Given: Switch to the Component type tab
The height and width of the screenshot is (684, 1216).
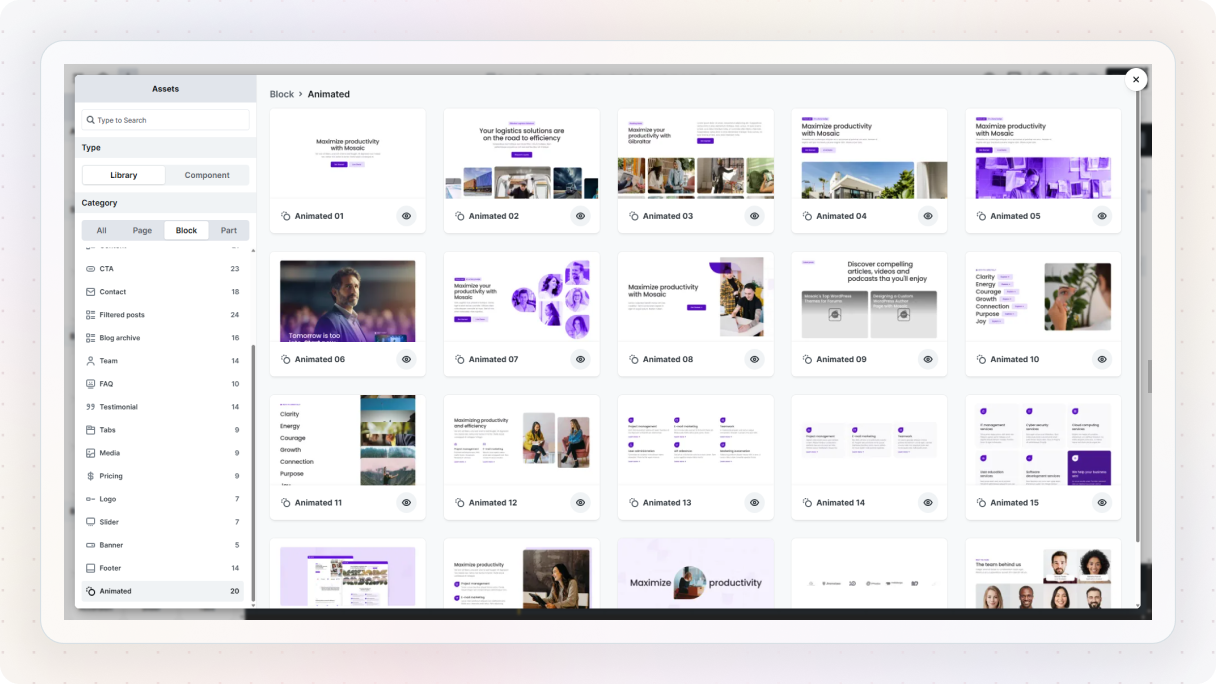Looking at the screenshot, I should (207, 175).
